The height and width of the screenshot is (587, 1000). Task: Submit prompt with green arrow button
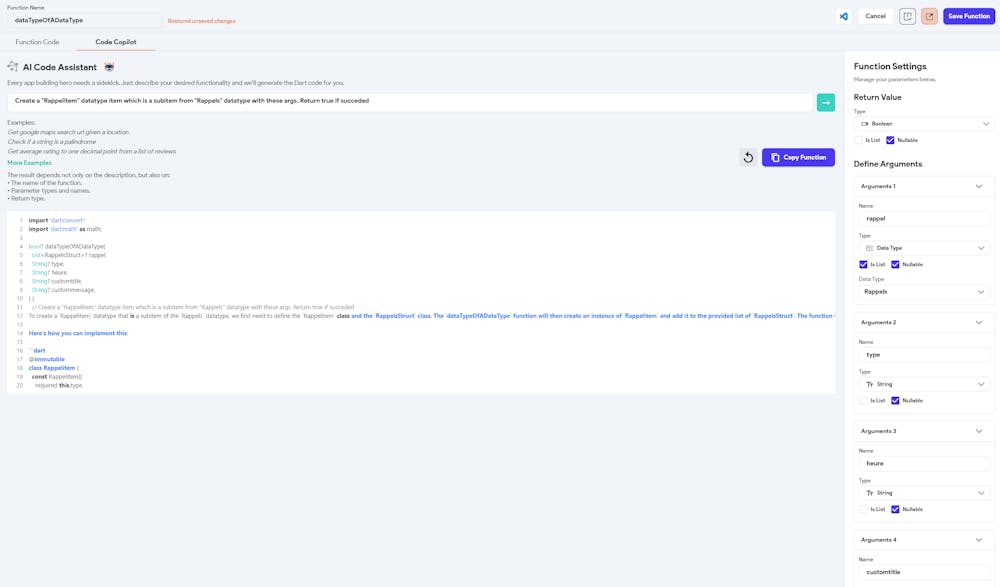pos(826,102)
